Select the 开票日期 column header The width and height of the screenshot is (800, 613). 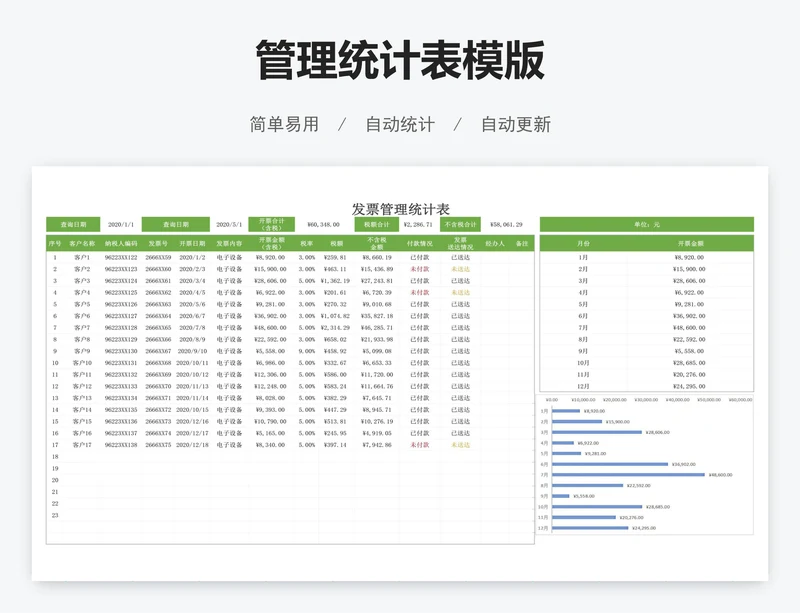tap(192, 243)
